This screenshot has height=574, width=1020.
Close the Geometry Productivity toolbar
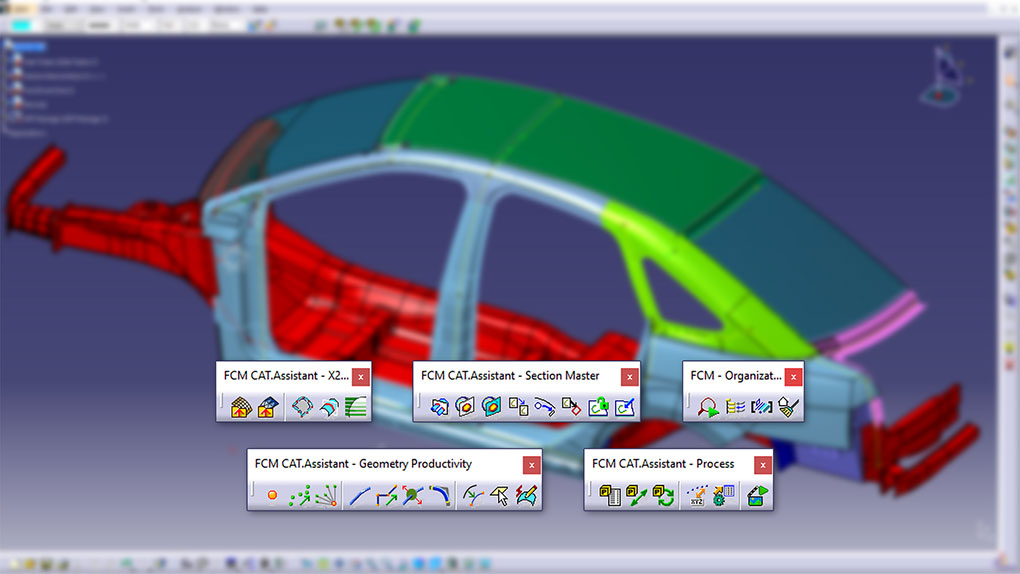(x=532, y=465)
